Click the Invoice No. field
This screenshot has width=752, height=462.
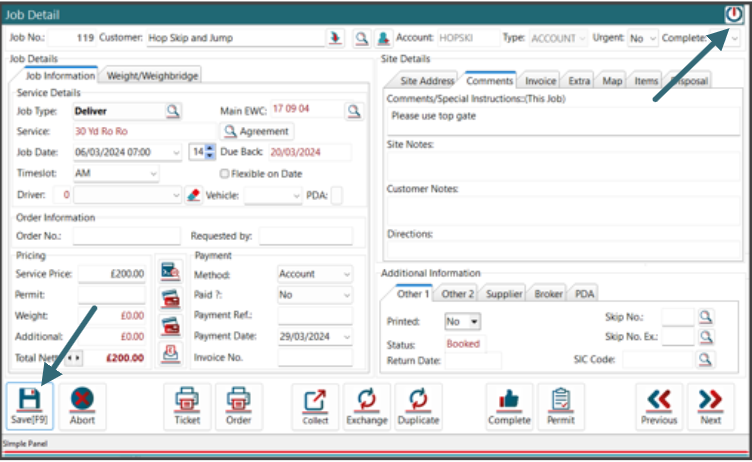[x=315, y=358]
